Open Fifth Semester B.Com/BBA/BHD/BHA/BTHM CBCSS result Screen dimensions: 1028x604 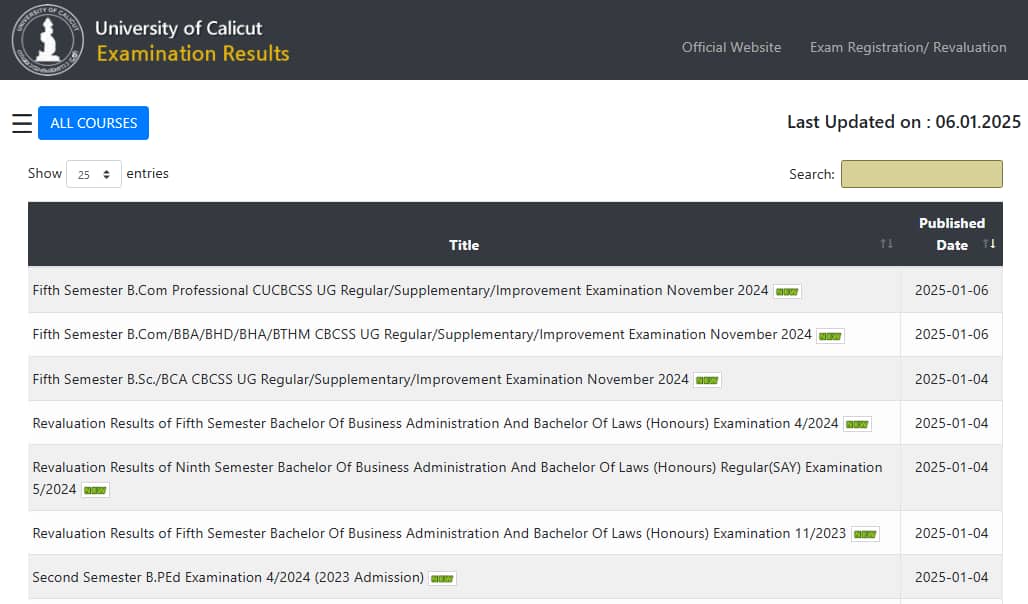click(x=422, y=334)
